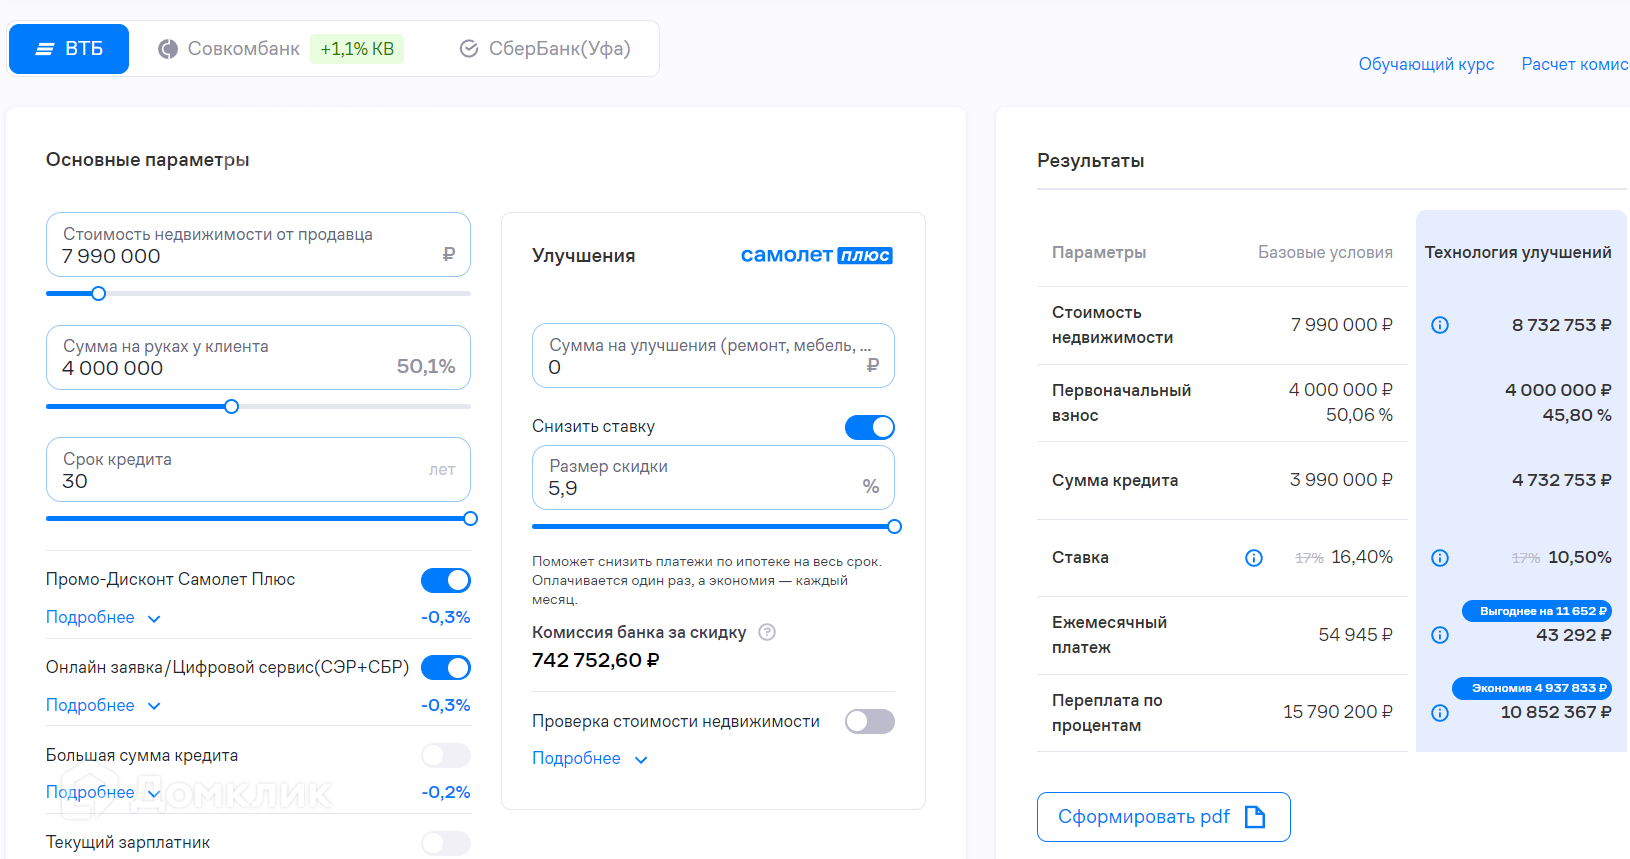Click info icon beside monthly payment 43 292
1630x859 pixels.
point(1440,635)
